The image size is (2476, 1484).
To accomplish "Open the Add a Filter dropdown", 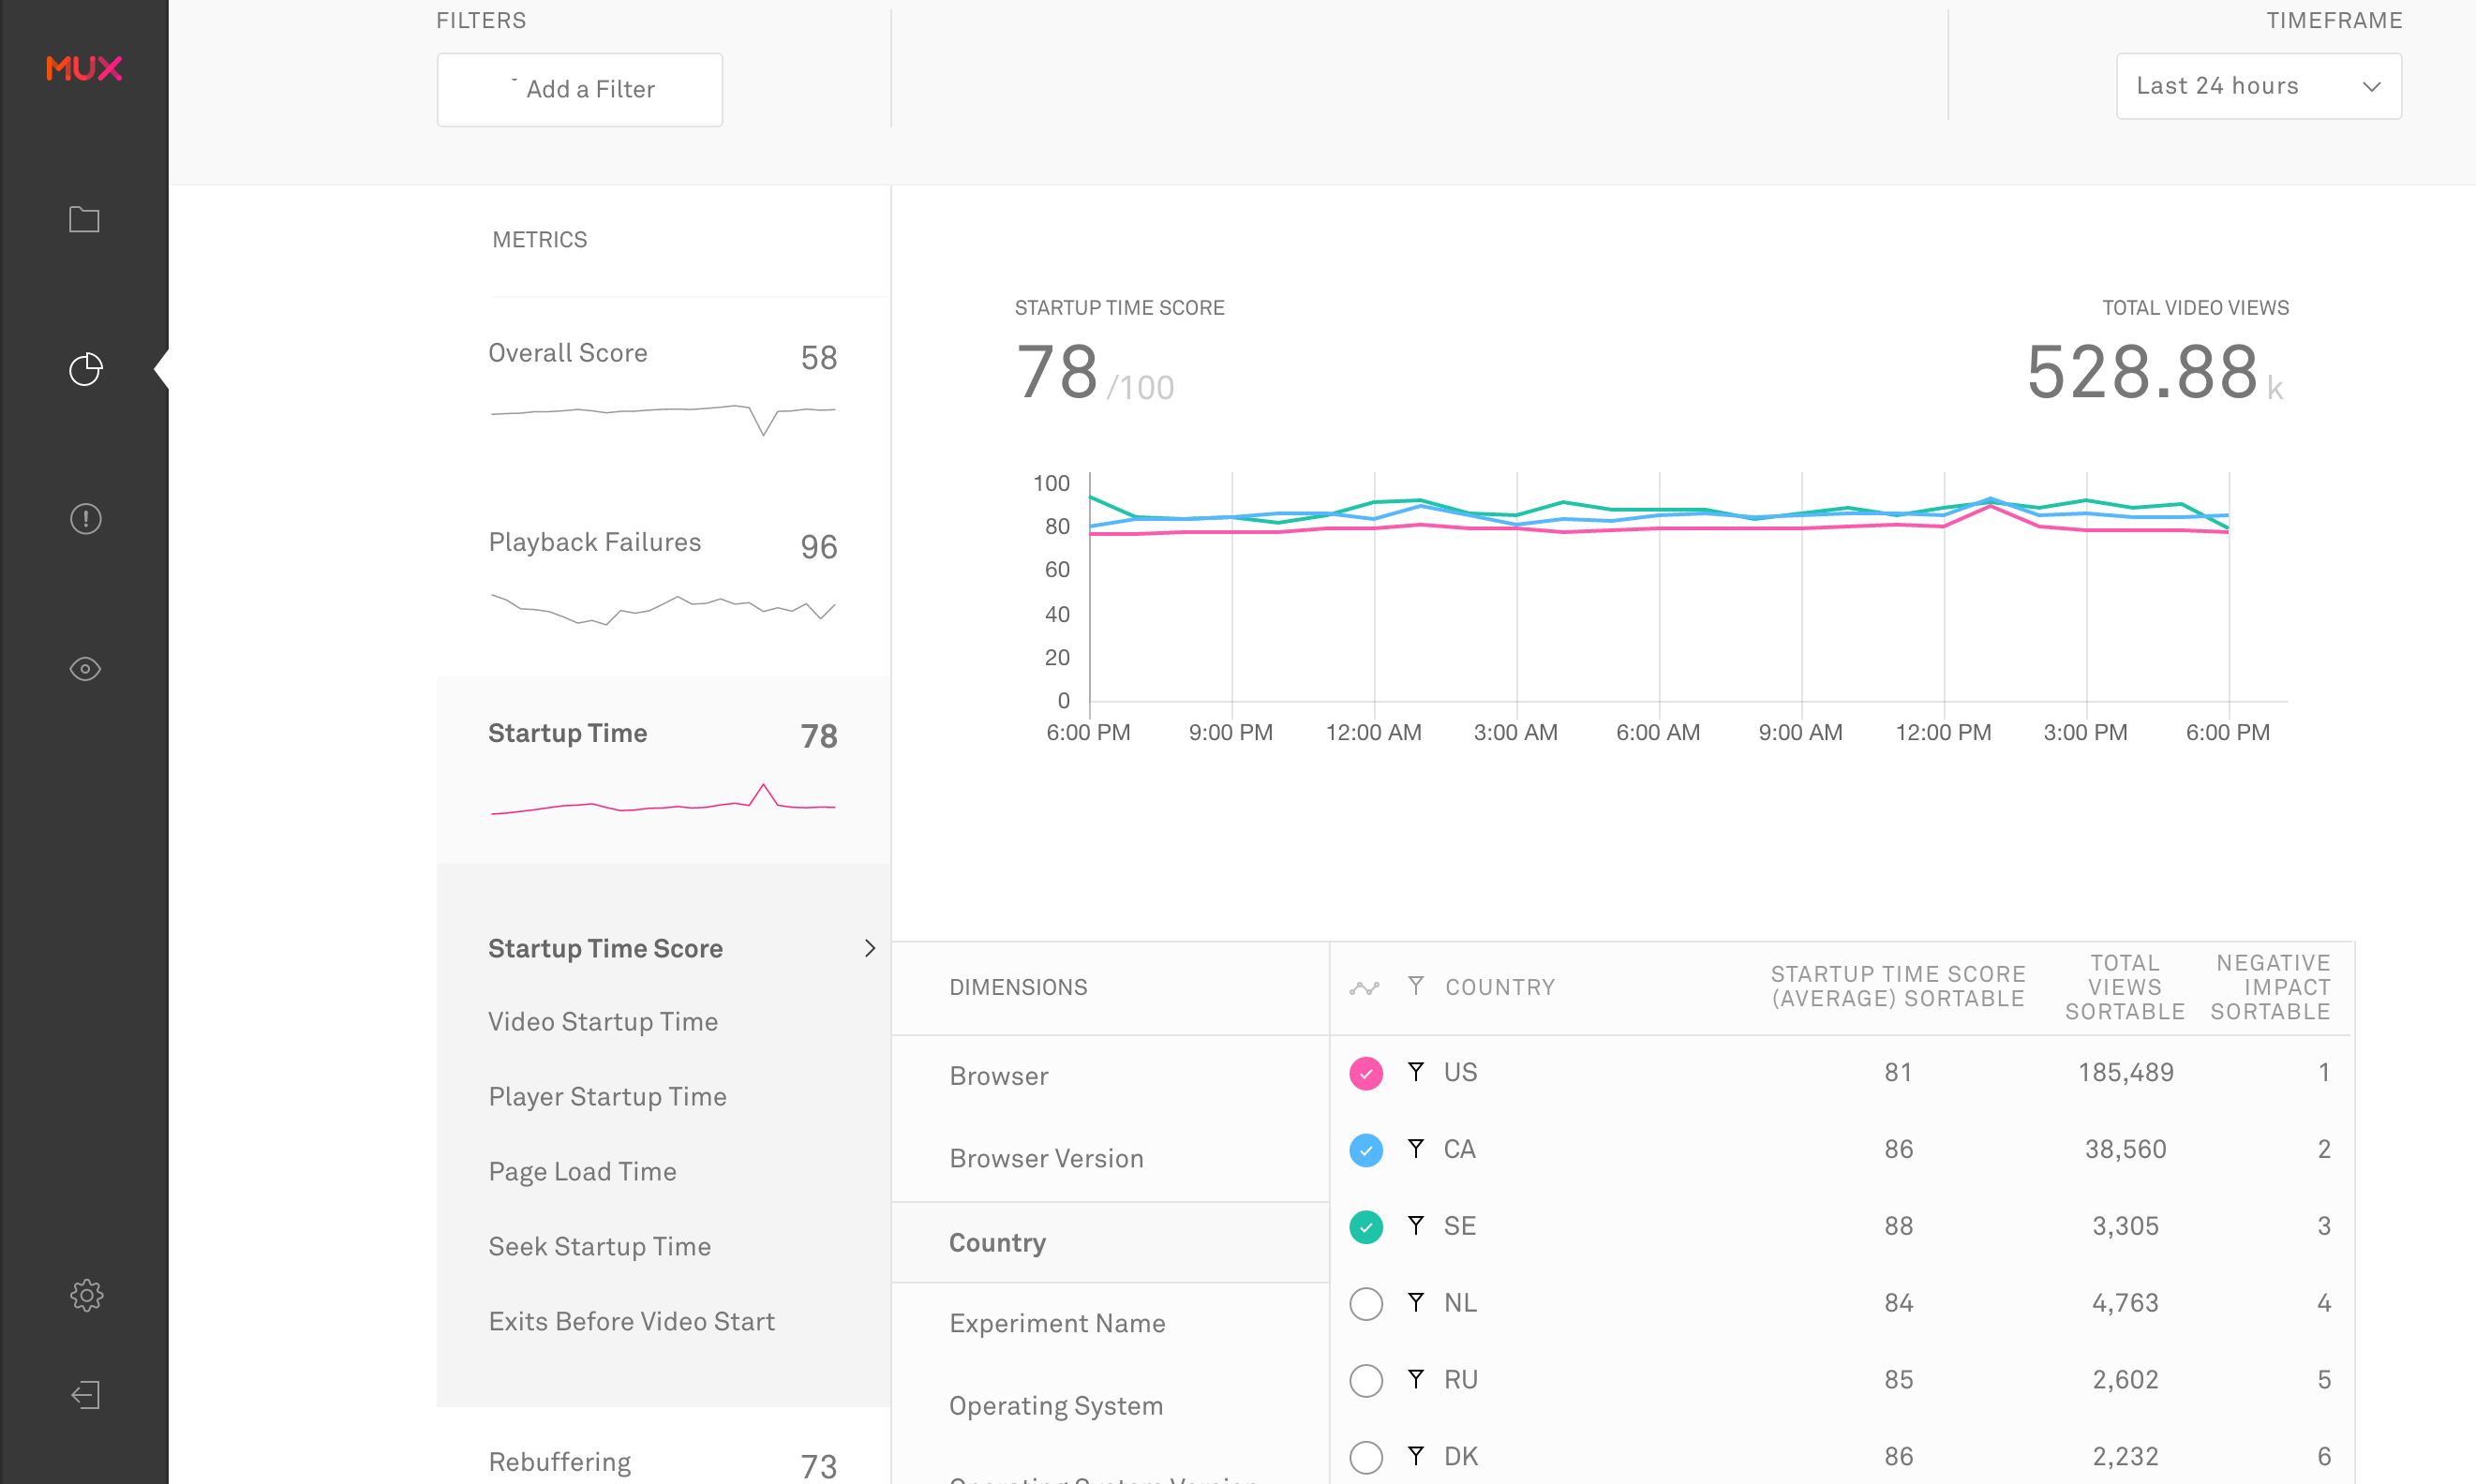I will pyautogui.click(x=579, y=89).
